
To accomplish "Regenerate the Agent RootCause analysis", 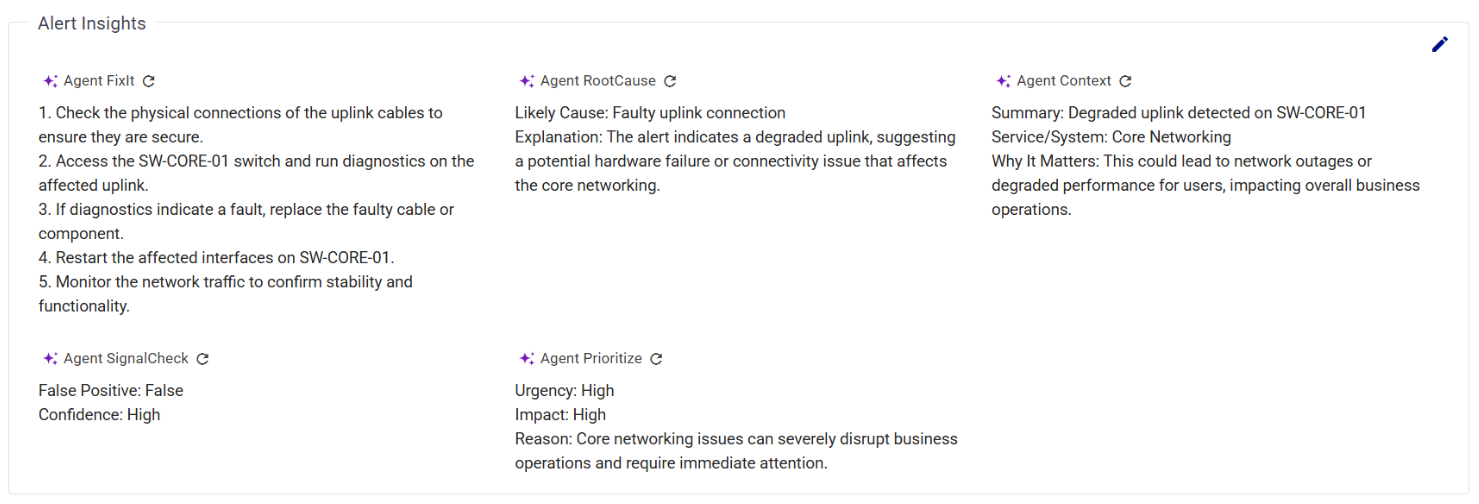I will (x=670, y=81).
